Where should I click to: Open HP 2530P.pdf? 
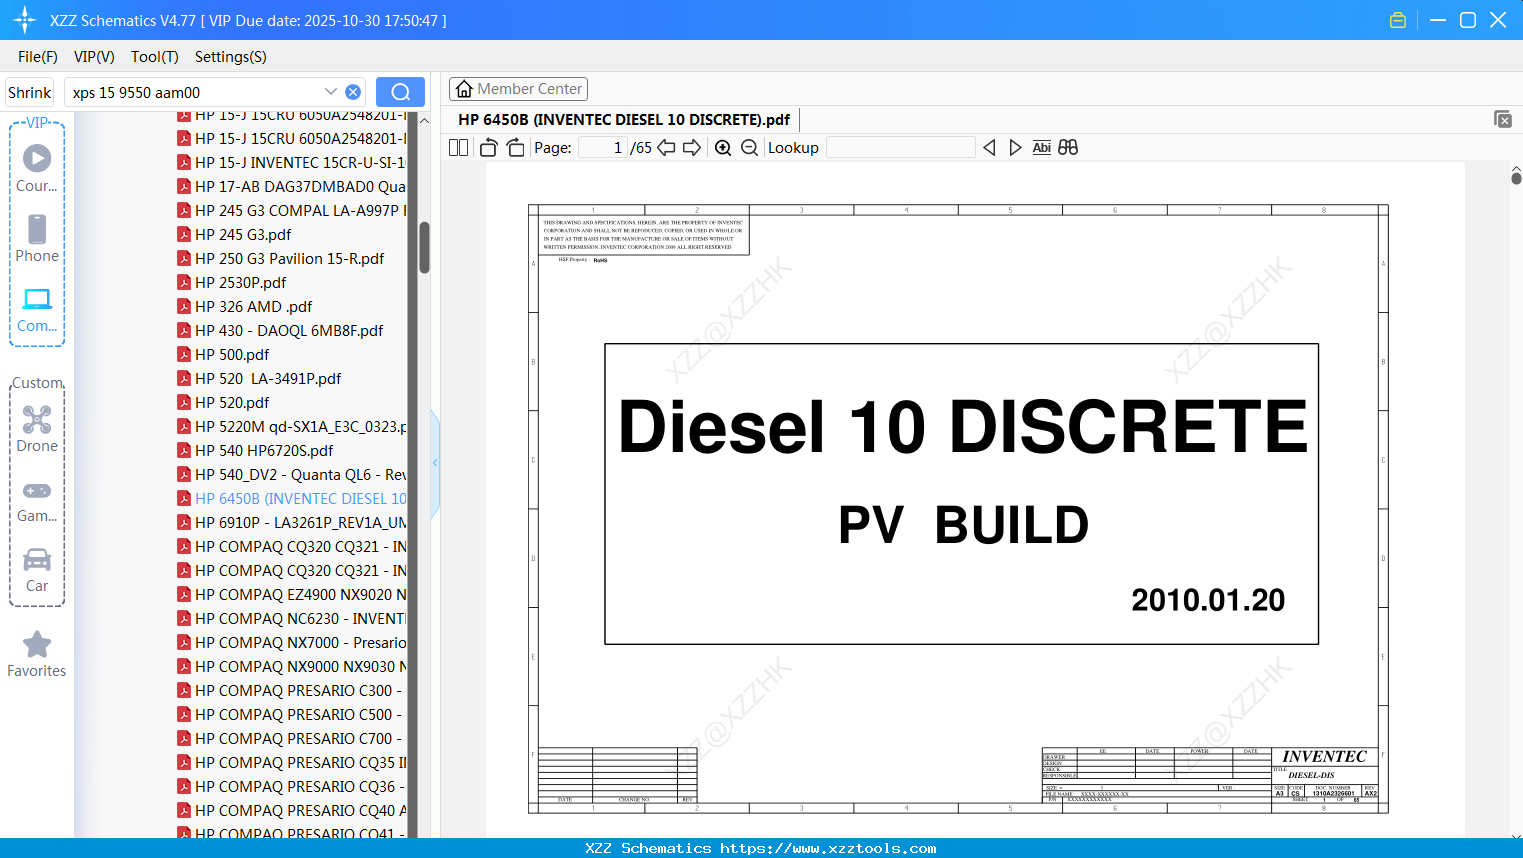240,283
